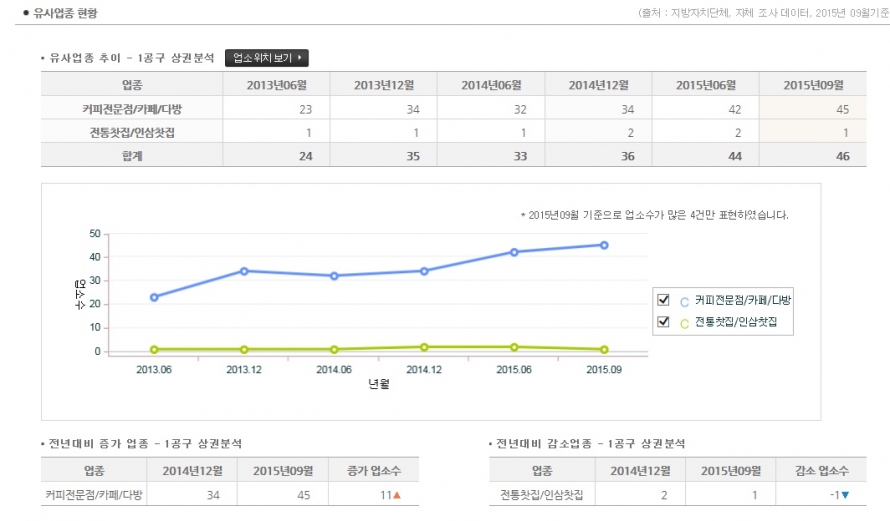Click the 증가 업소수 column header
This screenshot has height=521, width=890.
click(375, 470)
